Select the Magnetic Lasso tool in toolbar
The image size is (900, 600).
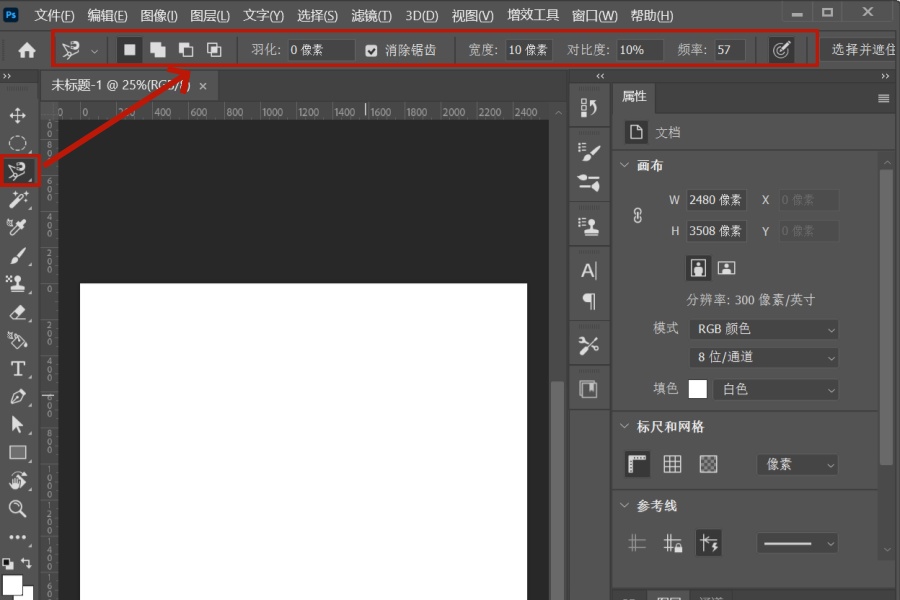coord(17,171)
